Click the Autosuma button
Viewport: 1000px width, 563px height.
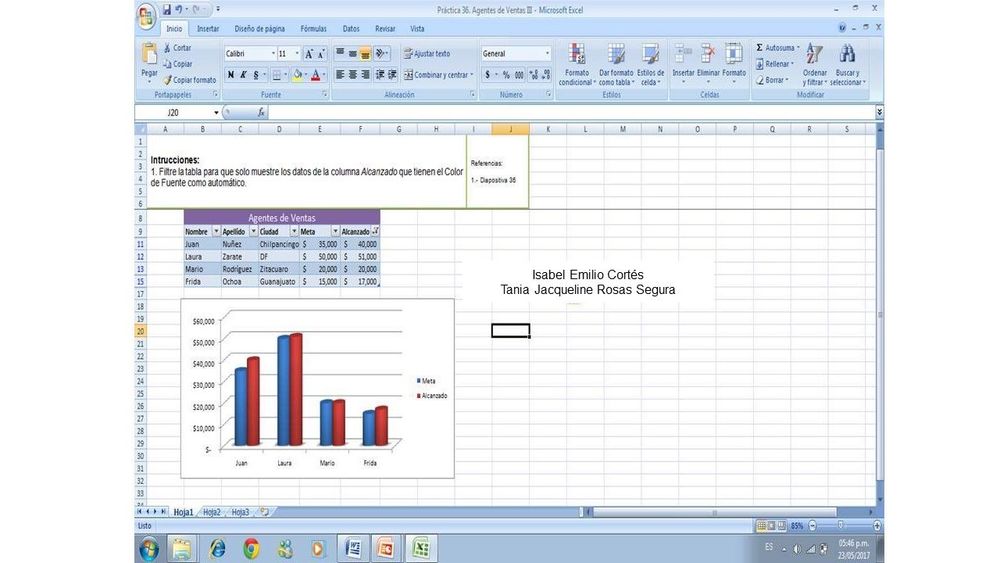pyautogui.click(x=776, y=47)
